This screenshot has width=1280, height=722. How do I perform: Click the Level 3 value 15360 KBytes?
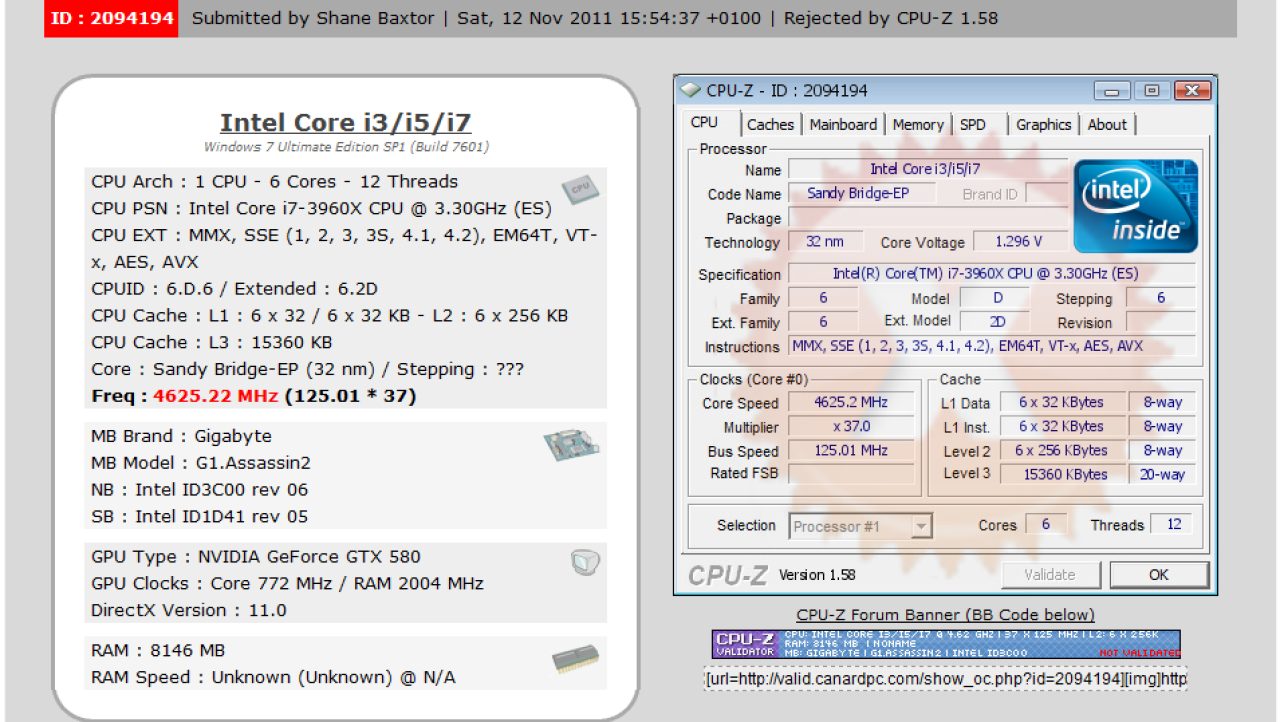coord(1061,475)
